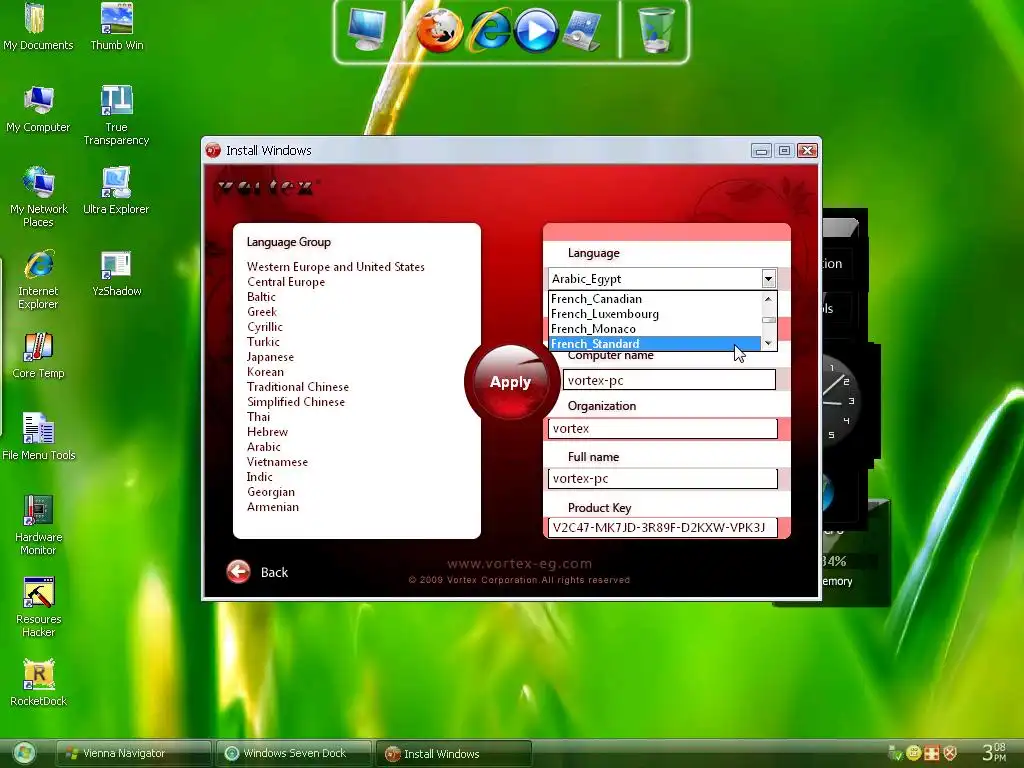Launch RocketDock desktop shortcut
The width and height of the screenshot is (1024, 768).
click(x=38, y=683)
